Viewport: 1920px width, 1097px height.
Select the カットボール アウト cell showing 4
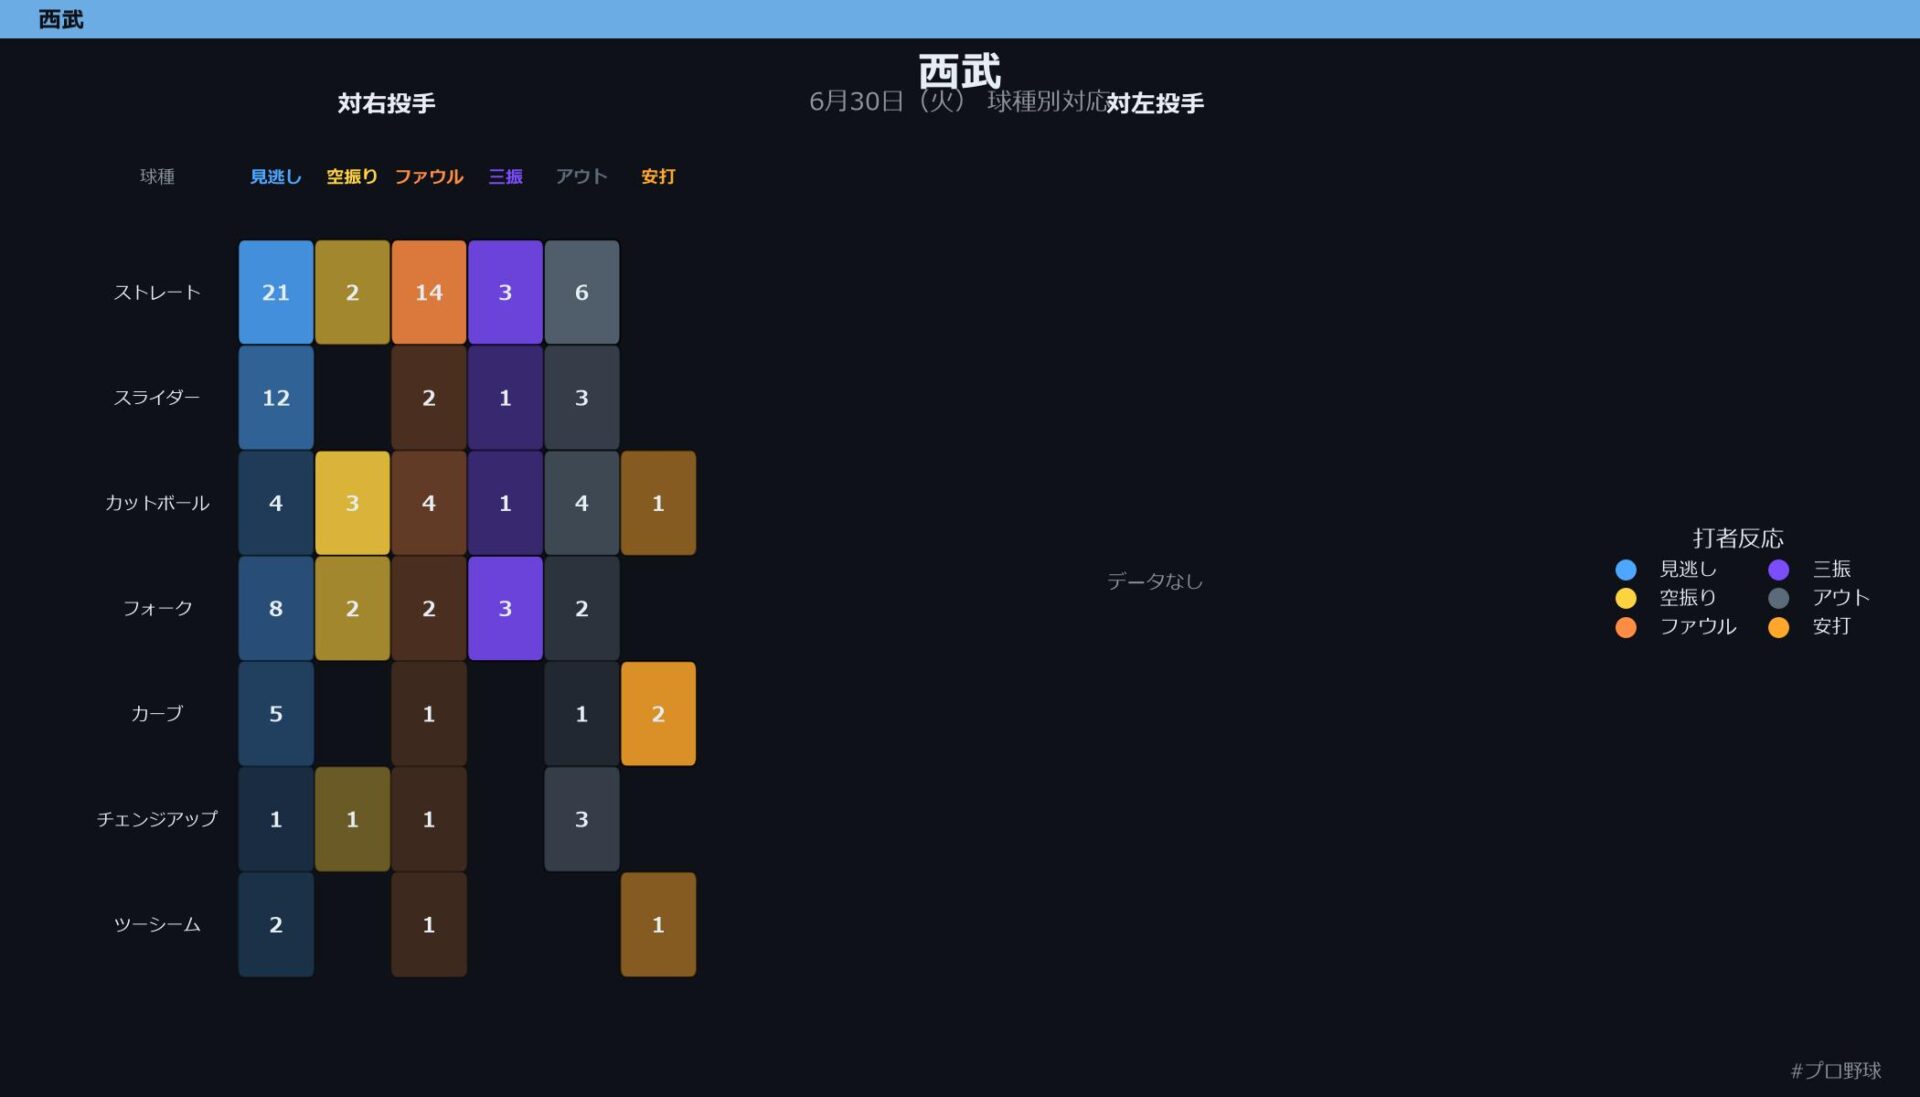(582, 503)
